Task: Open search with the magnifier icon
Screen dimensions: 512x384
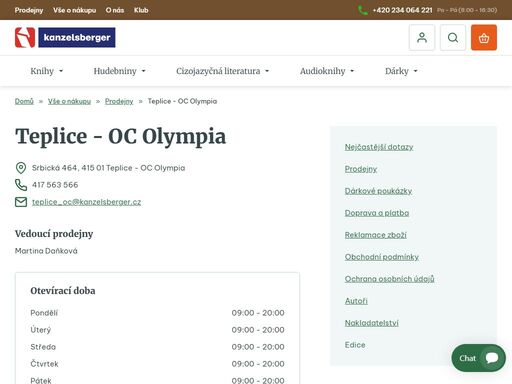Action: 453,37
